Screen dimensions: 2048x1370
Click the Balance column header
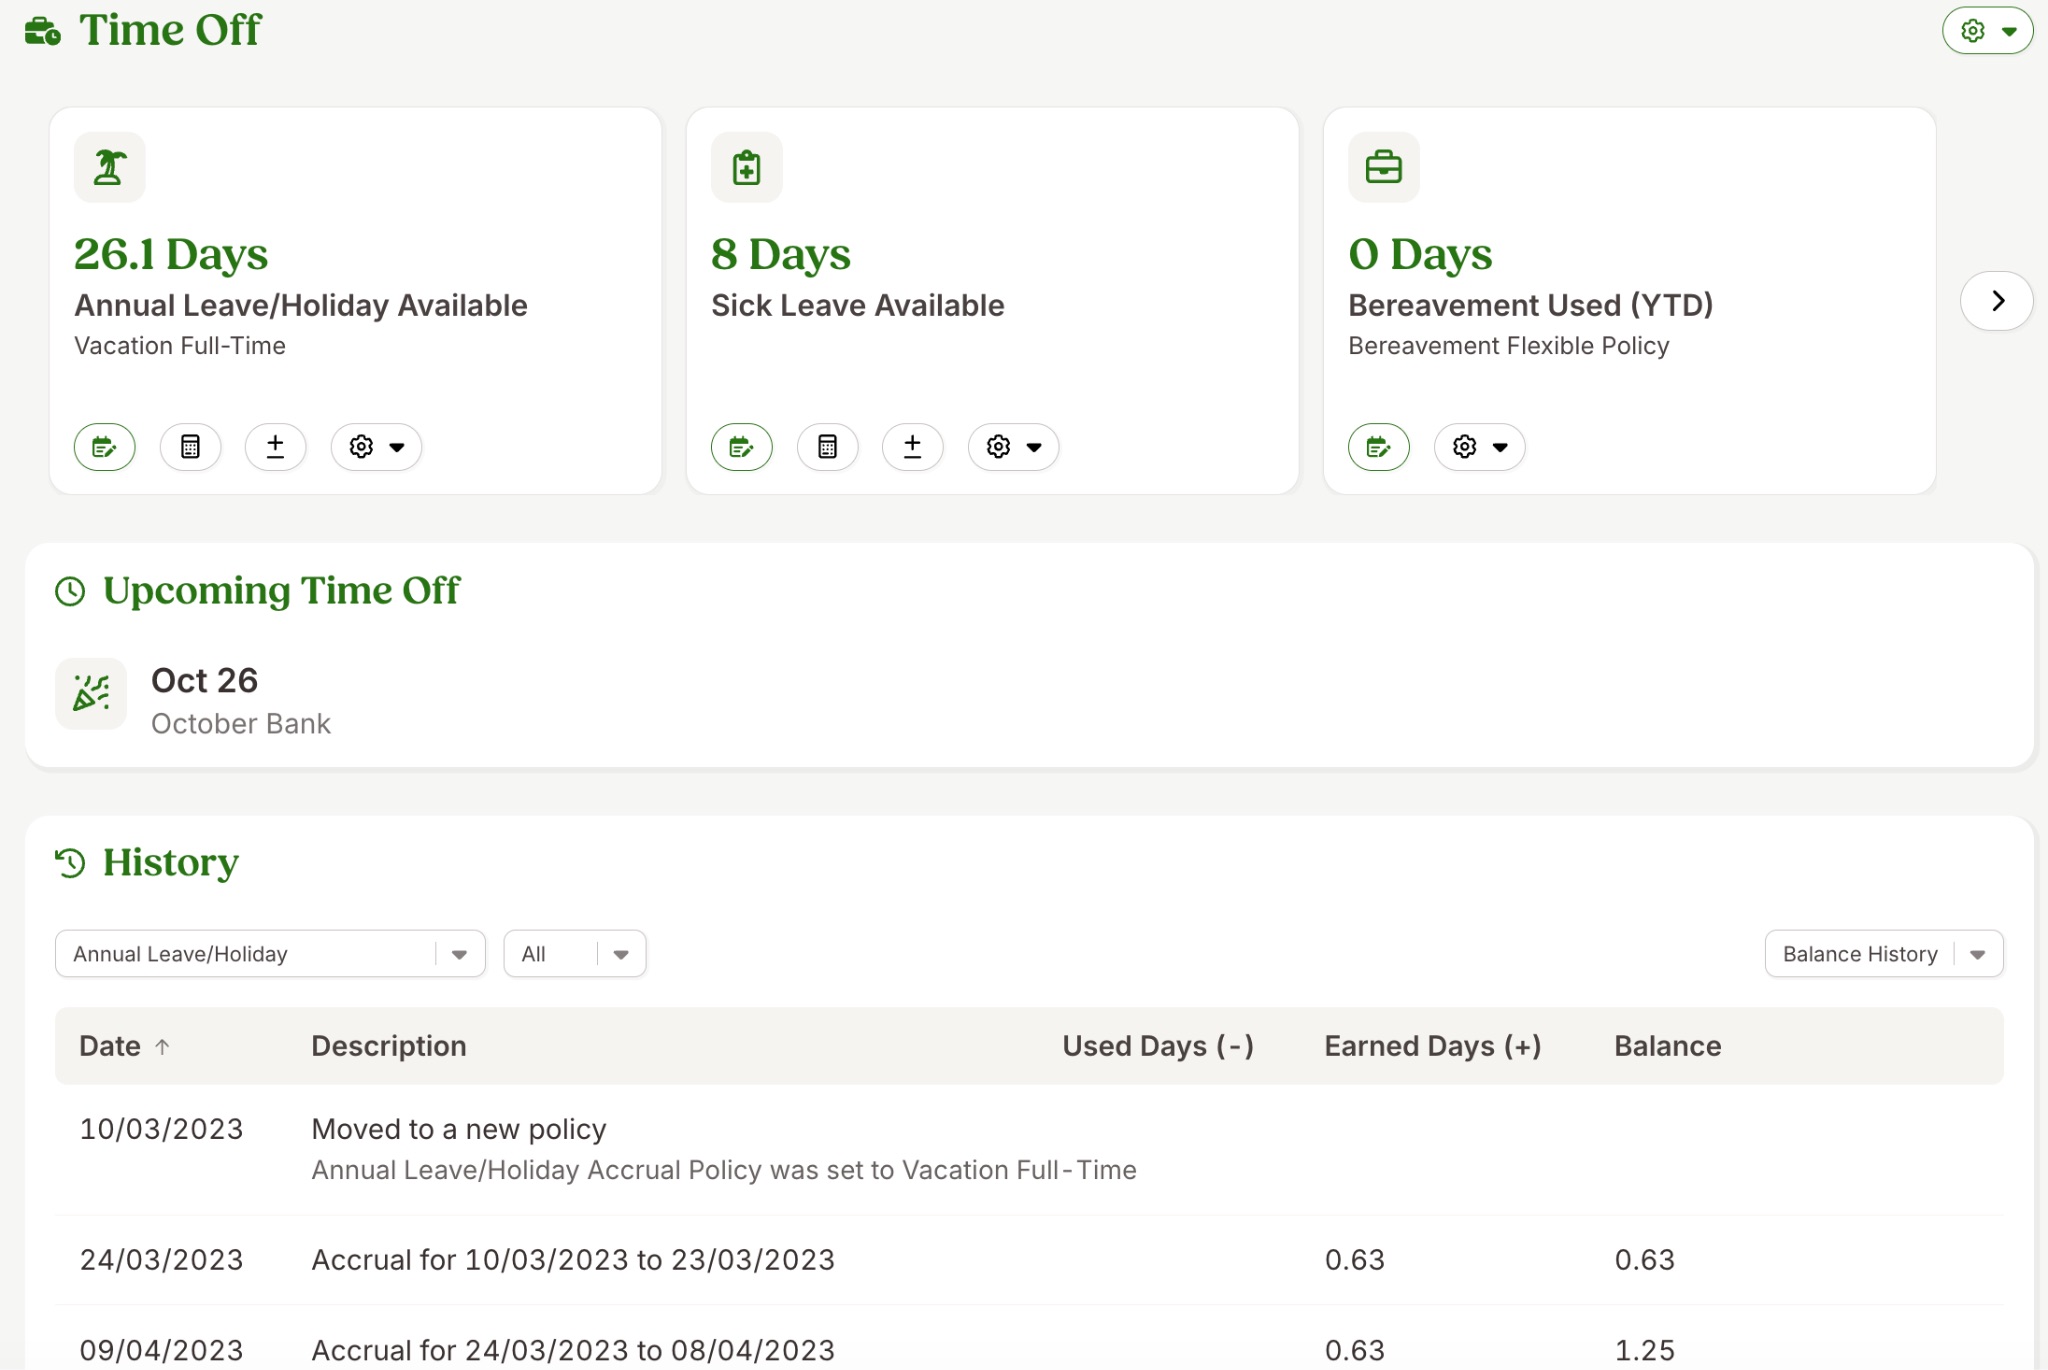point(1668,1046)
